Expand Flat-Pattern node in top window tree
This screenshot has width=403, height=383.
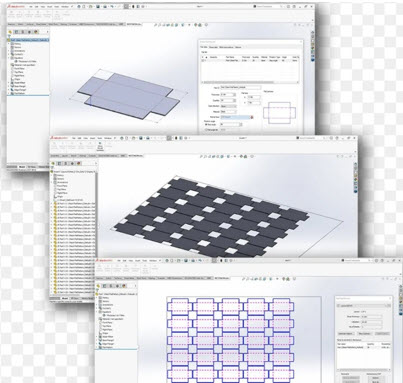(9, 93)
